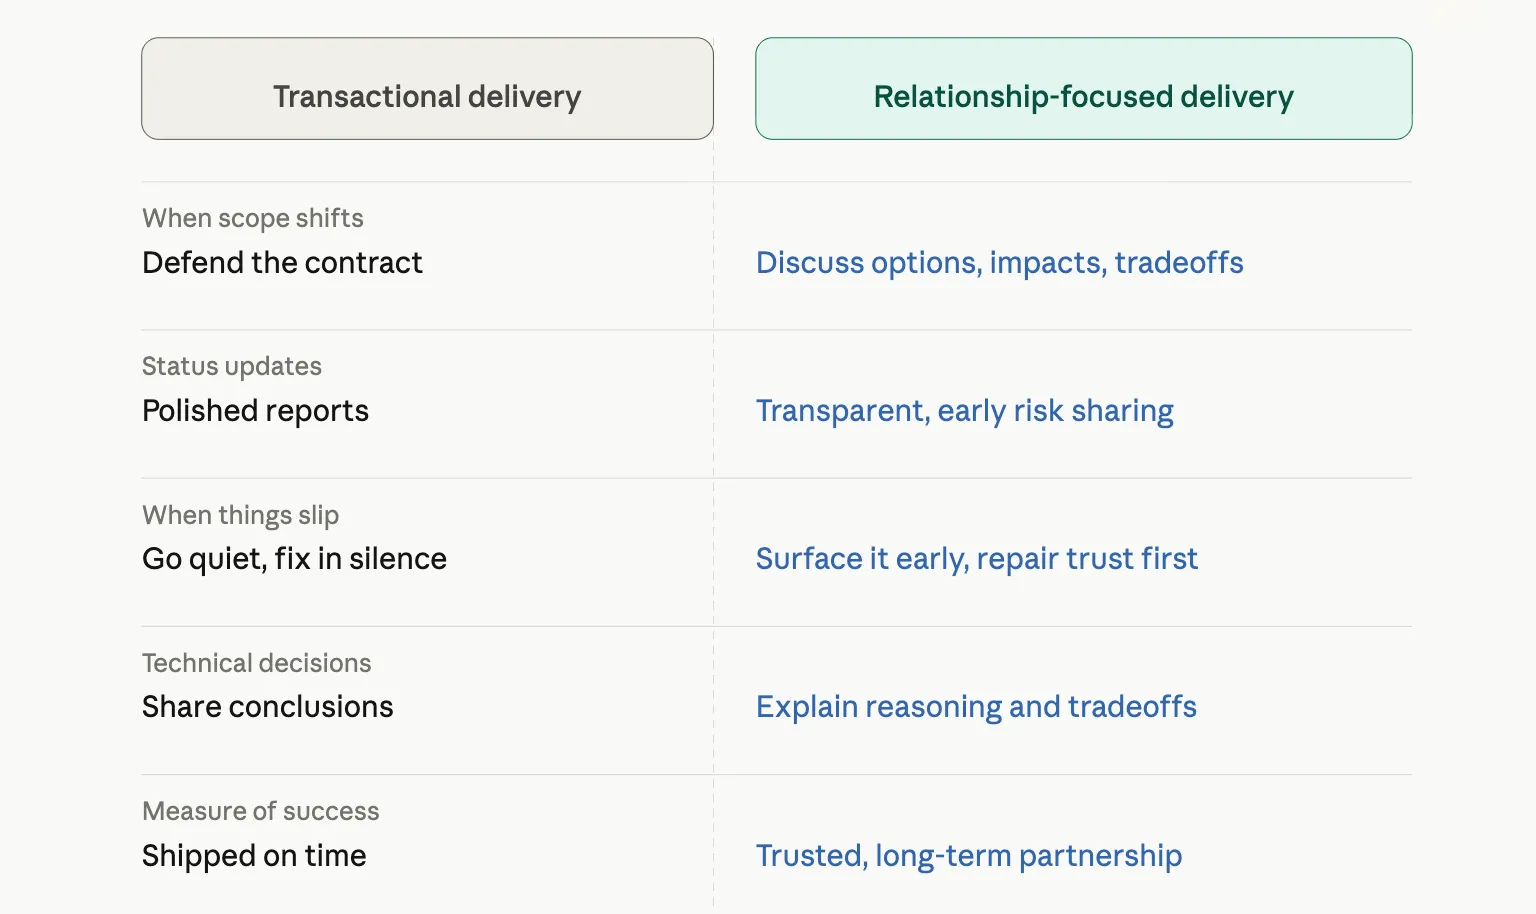Click the 'Technical decisions' row label
Image resolution: width=1536 pixels, height=914 pixels.
tap(256, 663)
